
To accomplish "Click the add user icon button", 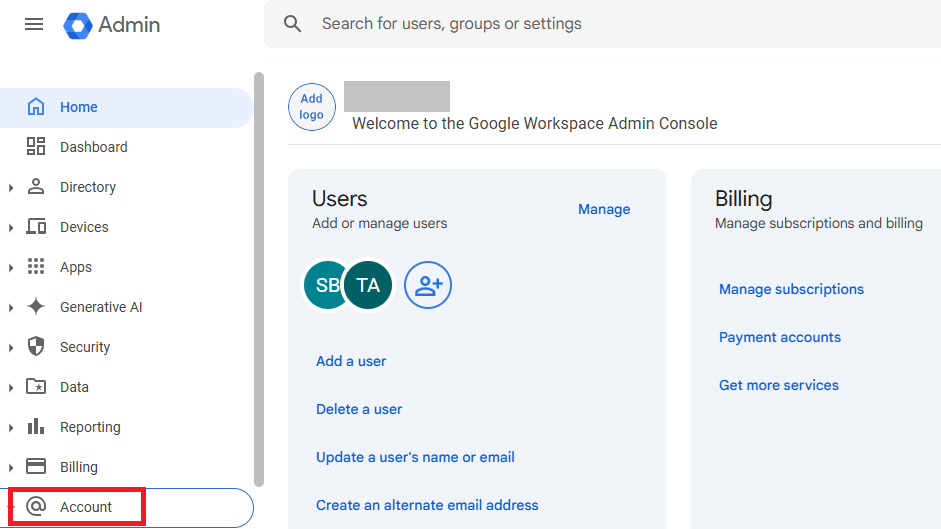I will [x=428, y=285].
